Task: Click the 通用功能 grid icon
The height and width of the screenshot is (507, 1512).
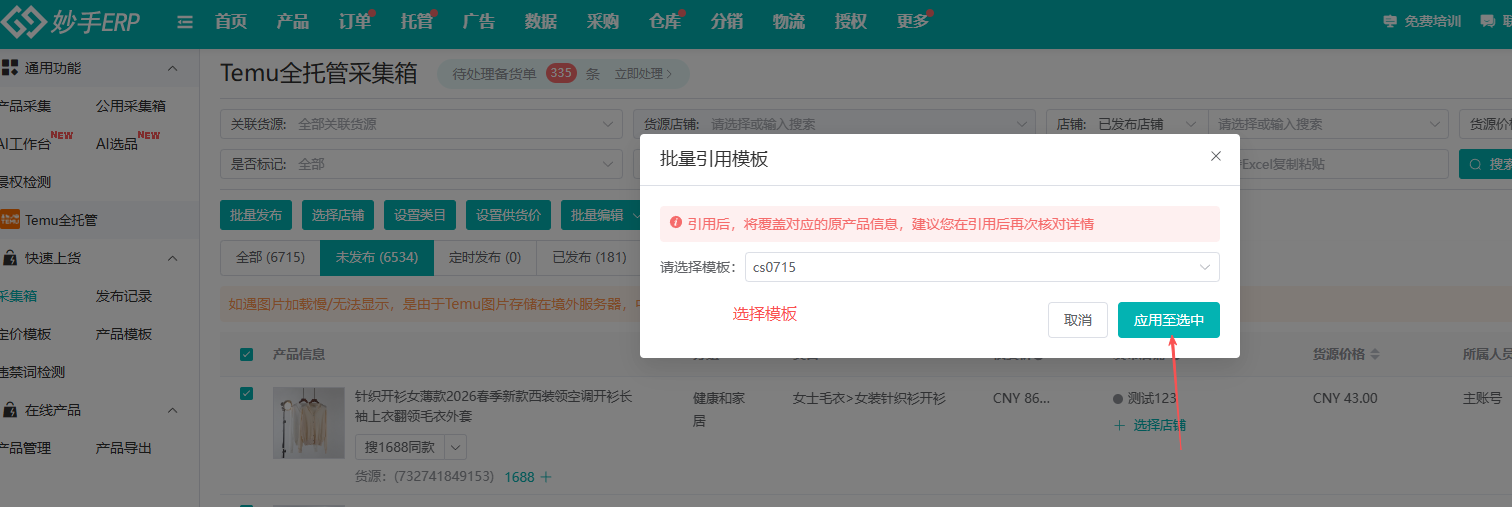Action: click(9, 68)
